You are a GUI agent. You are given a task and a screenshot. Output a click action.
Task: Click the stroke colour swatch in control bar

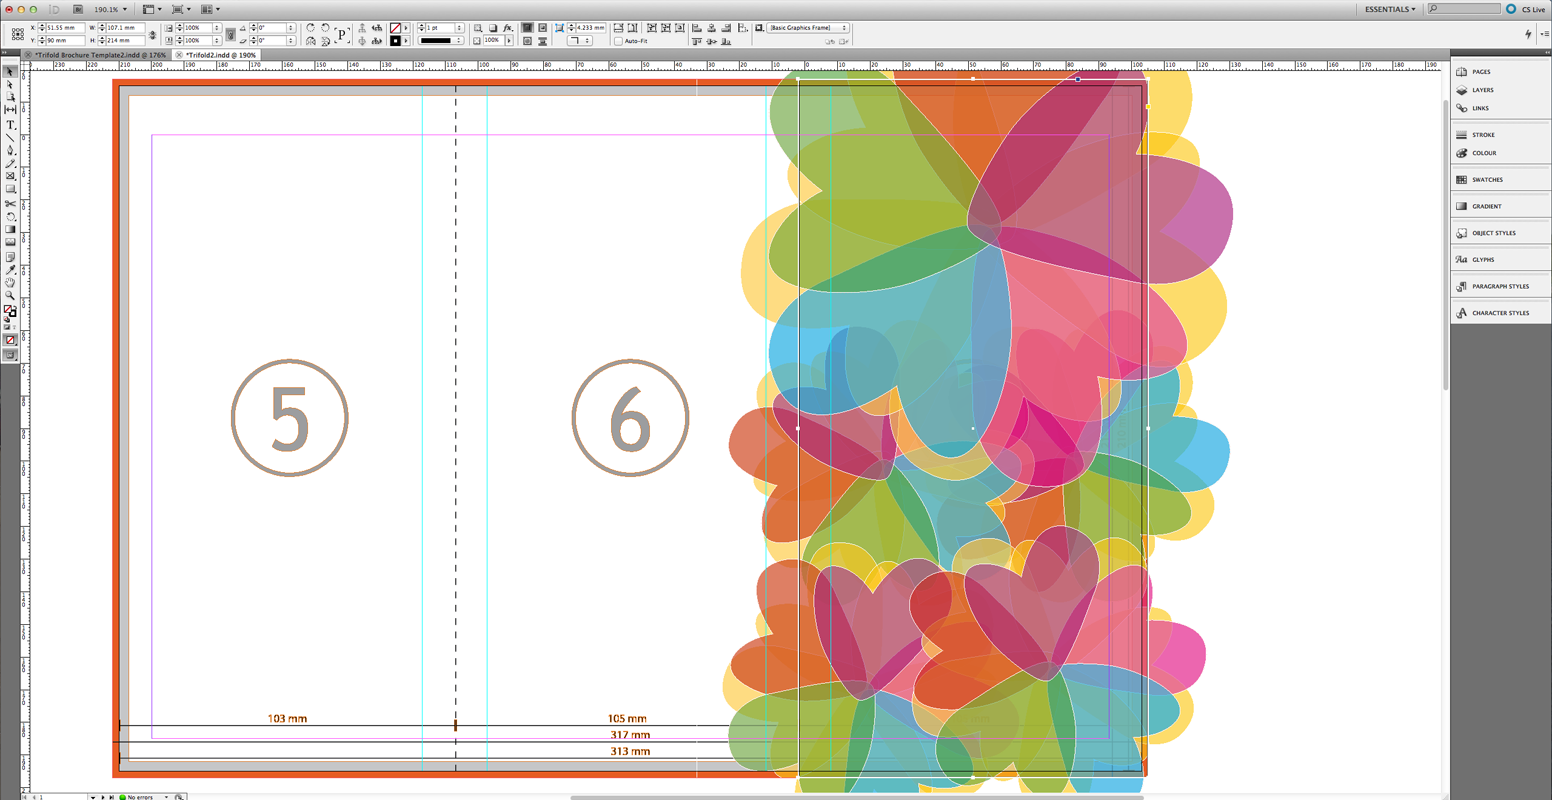[395, 41]
